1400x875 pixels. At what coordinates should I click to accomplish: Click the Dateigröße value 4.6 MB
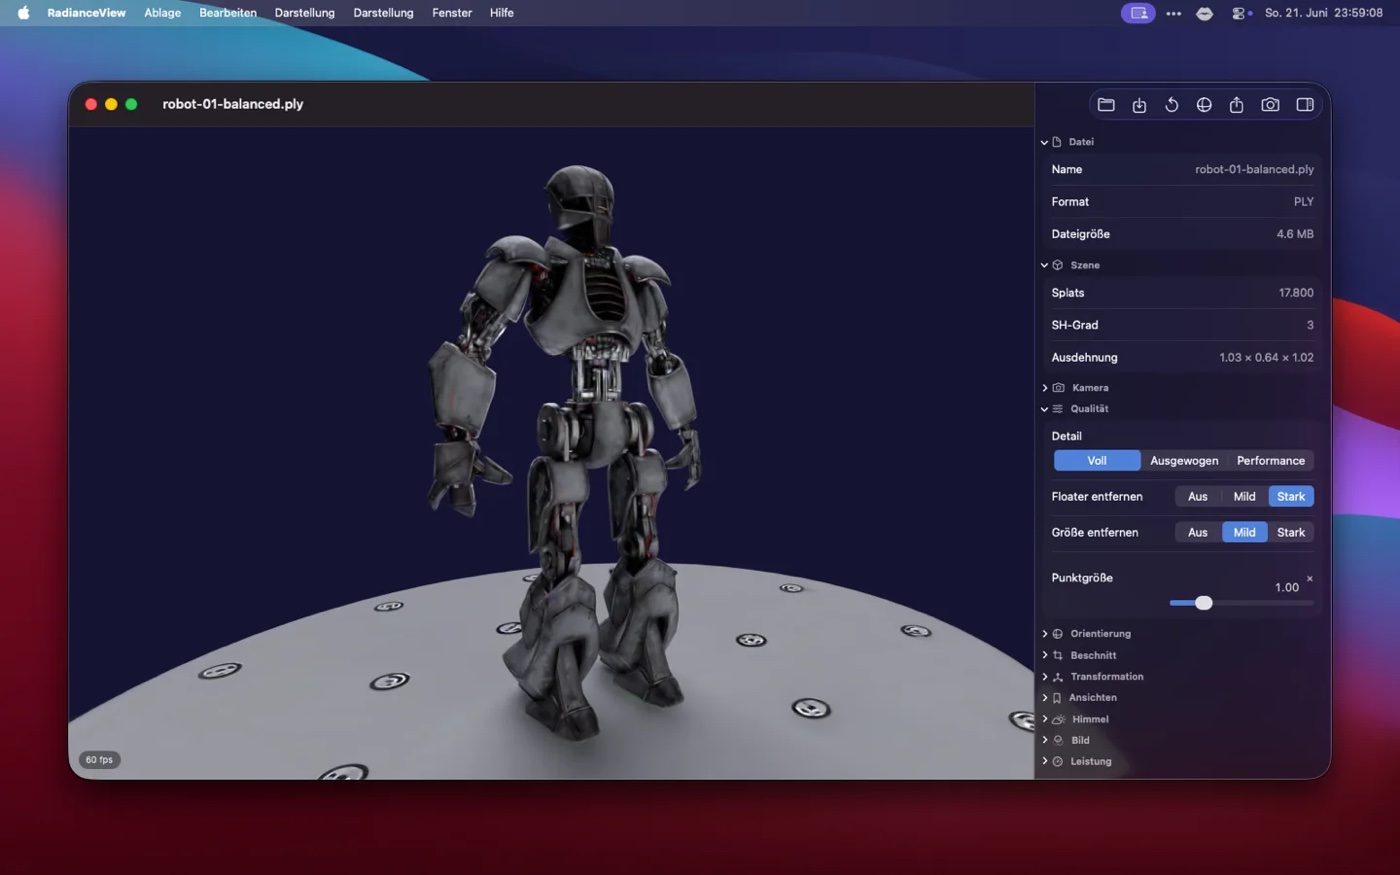point(1295,234)
